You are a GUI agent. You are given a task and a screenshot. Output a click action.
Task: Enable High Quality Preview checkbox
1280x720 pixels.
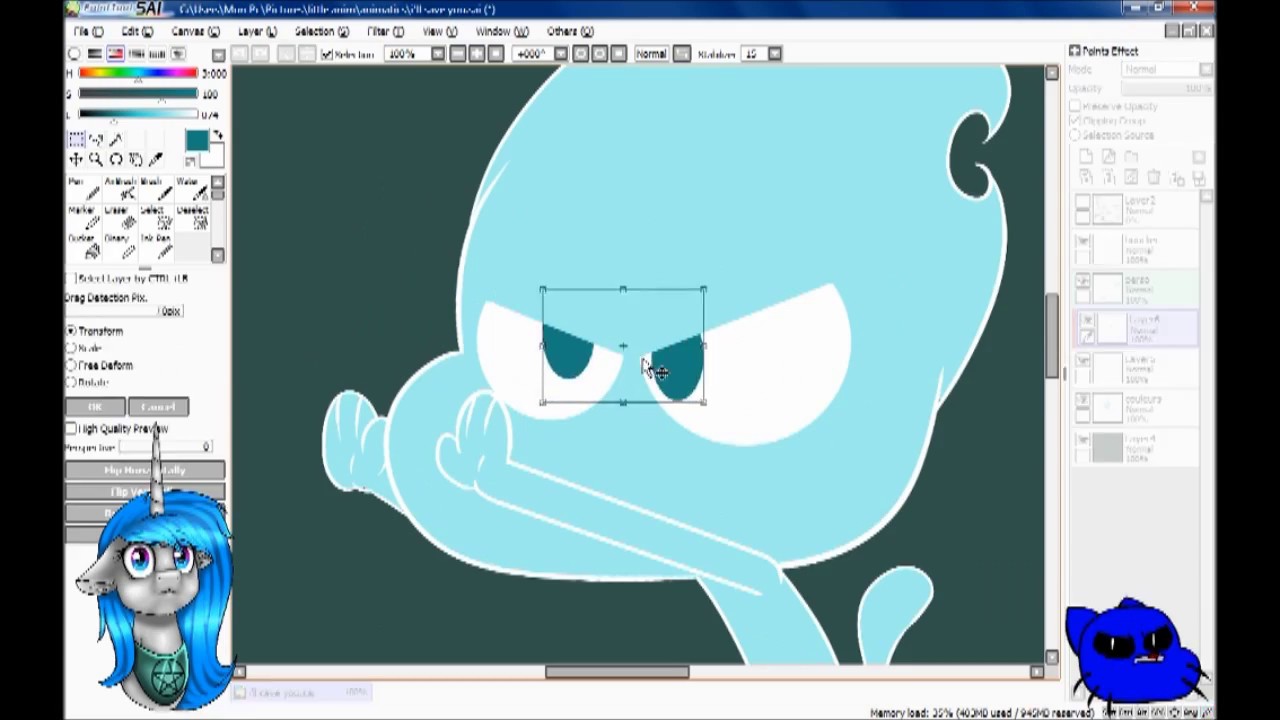coord(71,429)
